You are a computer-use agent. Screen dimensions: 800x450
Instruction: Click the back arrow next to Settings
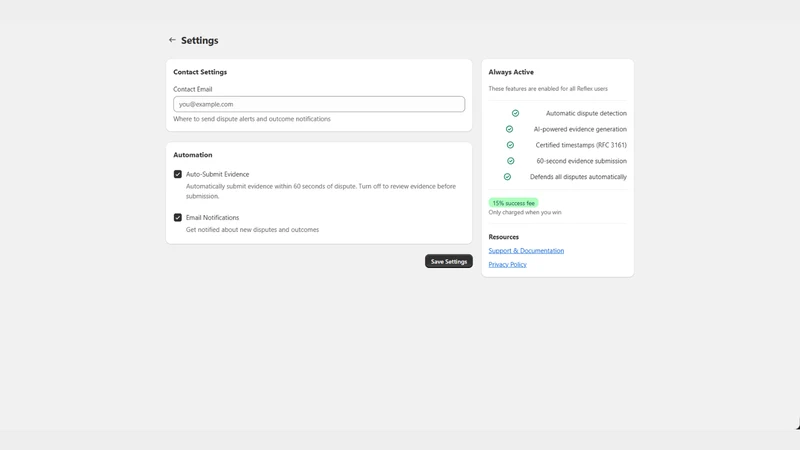pos(172,40)
